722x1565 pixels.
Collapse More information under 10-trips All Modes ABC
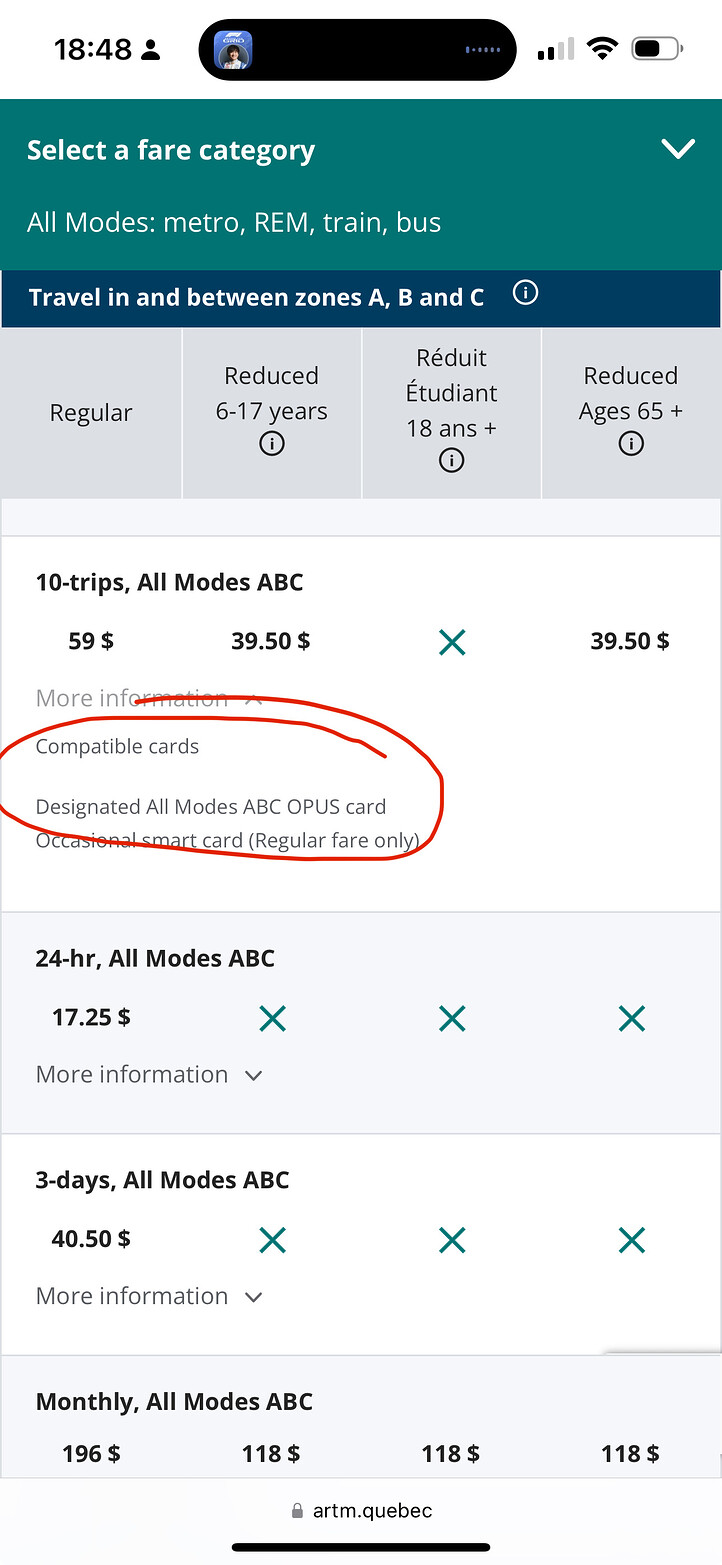pos(149,698)
